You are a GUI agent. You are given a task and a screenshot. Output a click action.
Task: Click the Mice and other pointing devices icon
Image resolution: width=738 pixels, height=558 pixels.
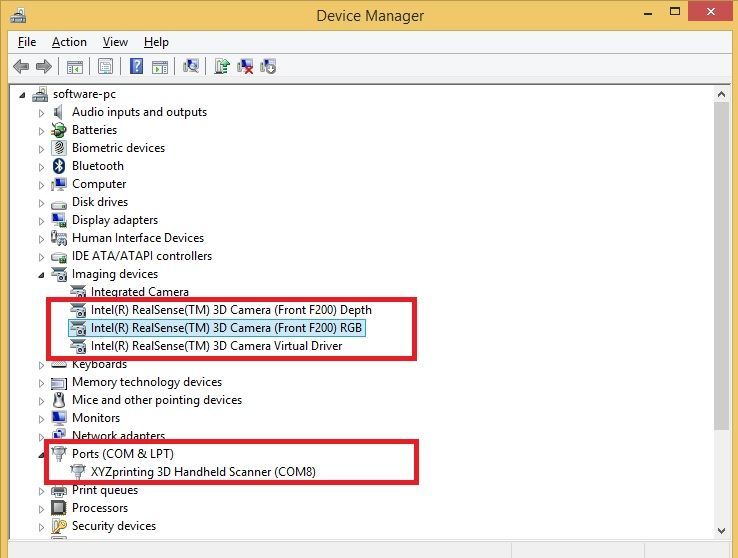59,400
